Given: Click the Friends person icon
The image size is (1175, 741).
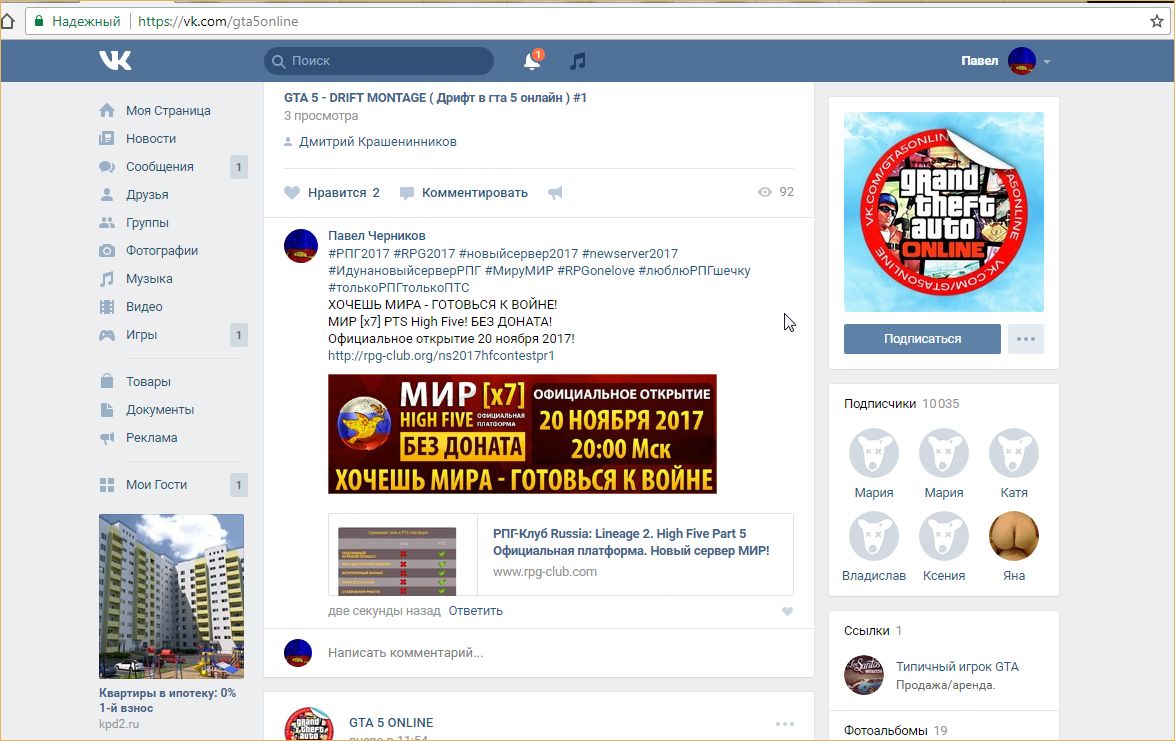Looking at the screenshot, I should pos(107,195).
